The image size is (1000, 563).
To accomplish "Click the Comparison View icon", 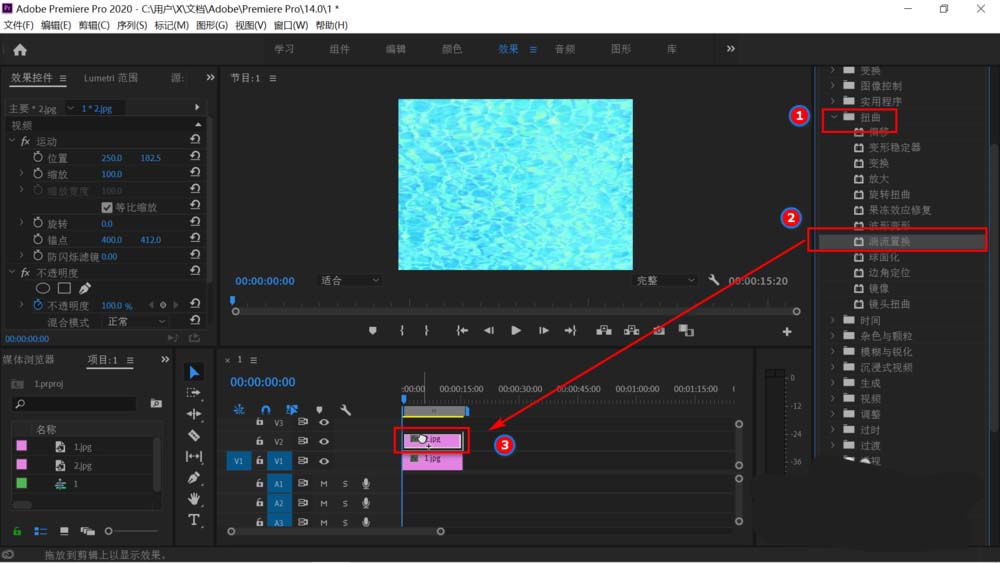I will coord(686,330).
